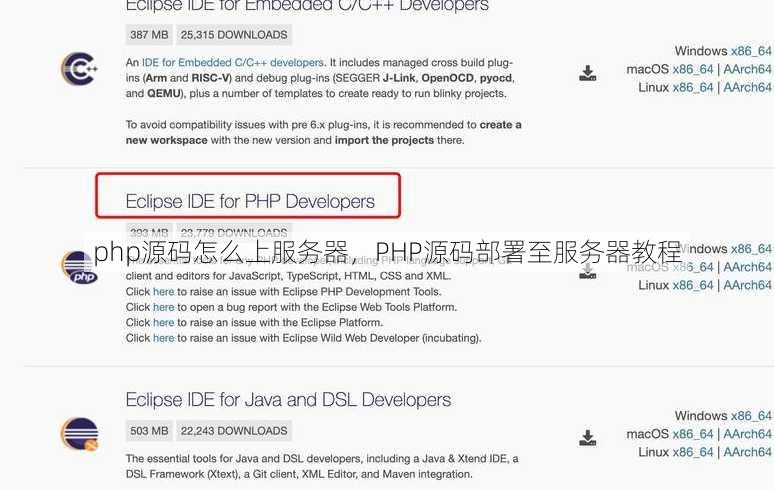This screenshot has height=490, width=774.
Task: Download PHP Developers Linux x86_64 build
Action: point(693,285)
